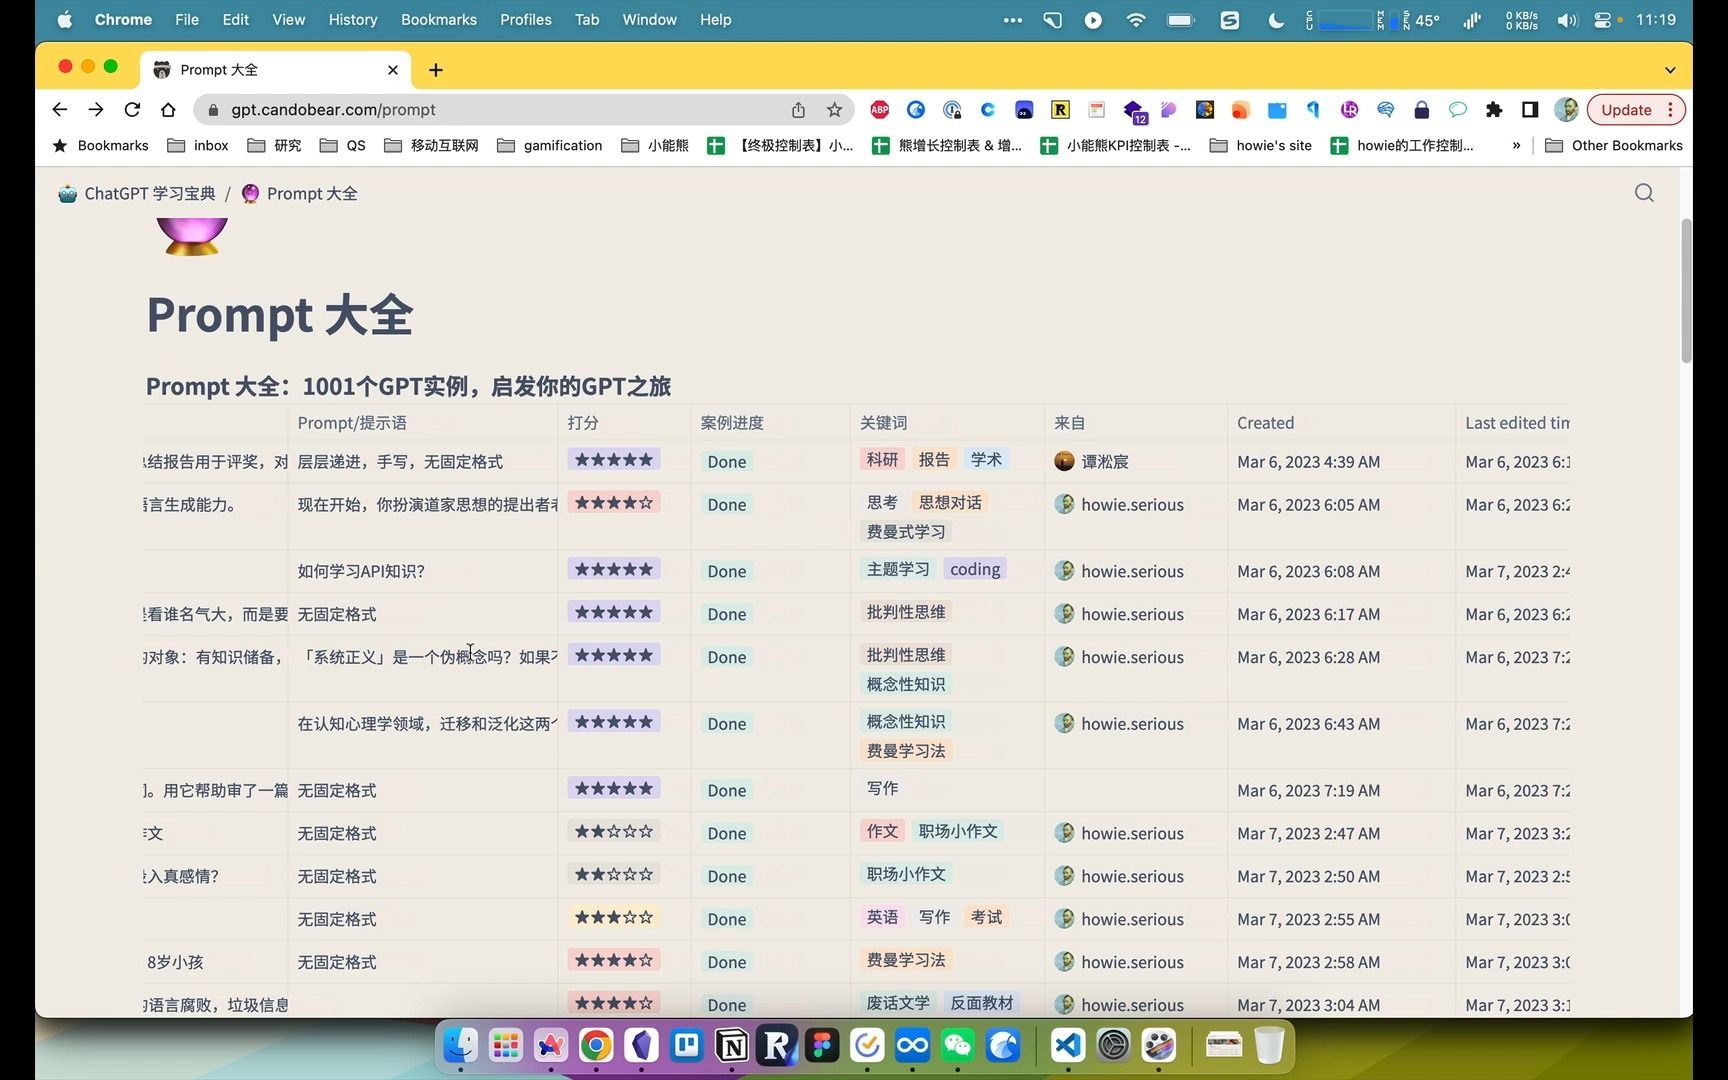Click the extensions puzzle-piece icon
This screenshot has height=1080, width=1728.
point(1494,110)
